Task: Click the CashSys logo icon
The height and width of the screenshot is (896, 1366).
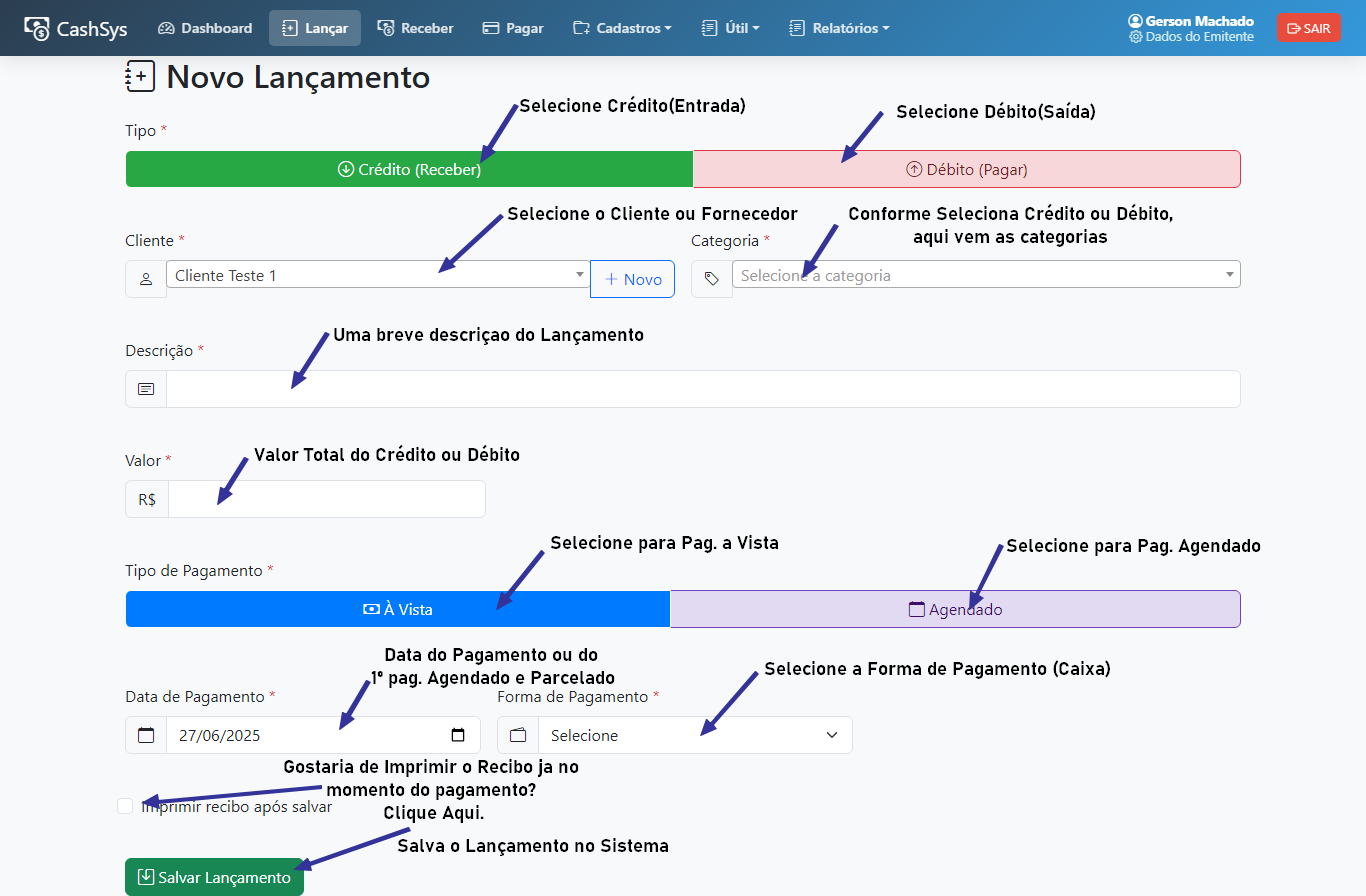Action: 37,28
